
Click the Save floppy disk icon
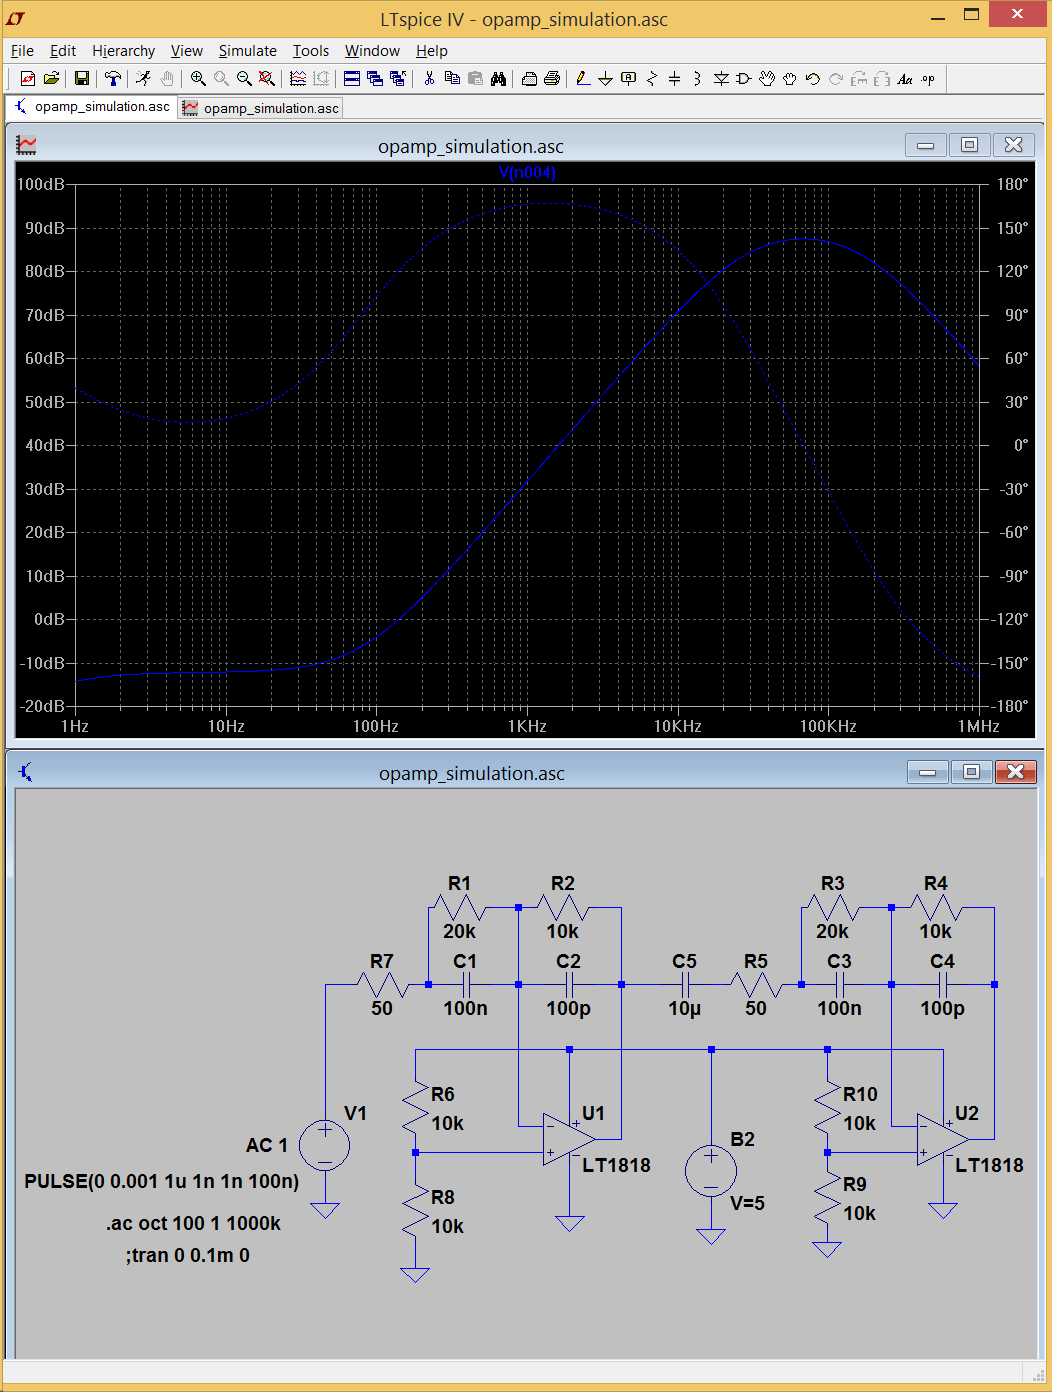[x=82, y=79]
